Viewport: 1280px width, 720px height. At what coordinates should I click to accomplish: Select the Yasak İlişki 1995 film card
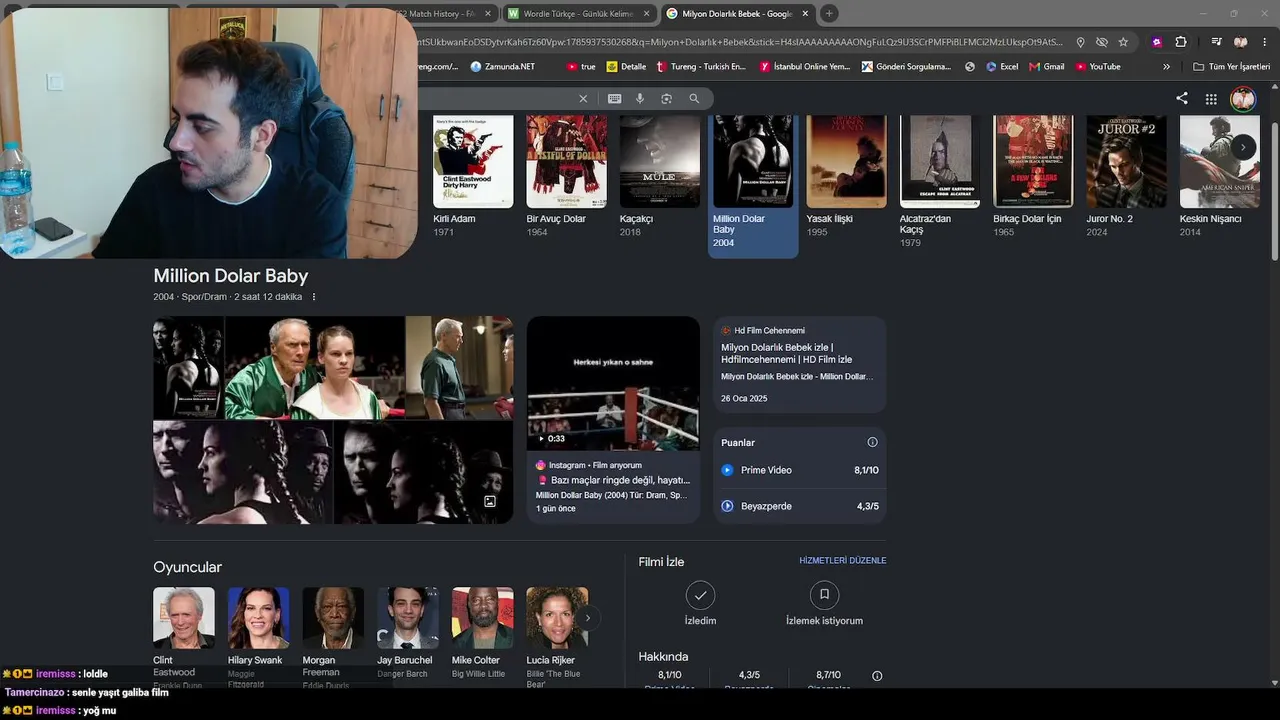pos(846,176)
